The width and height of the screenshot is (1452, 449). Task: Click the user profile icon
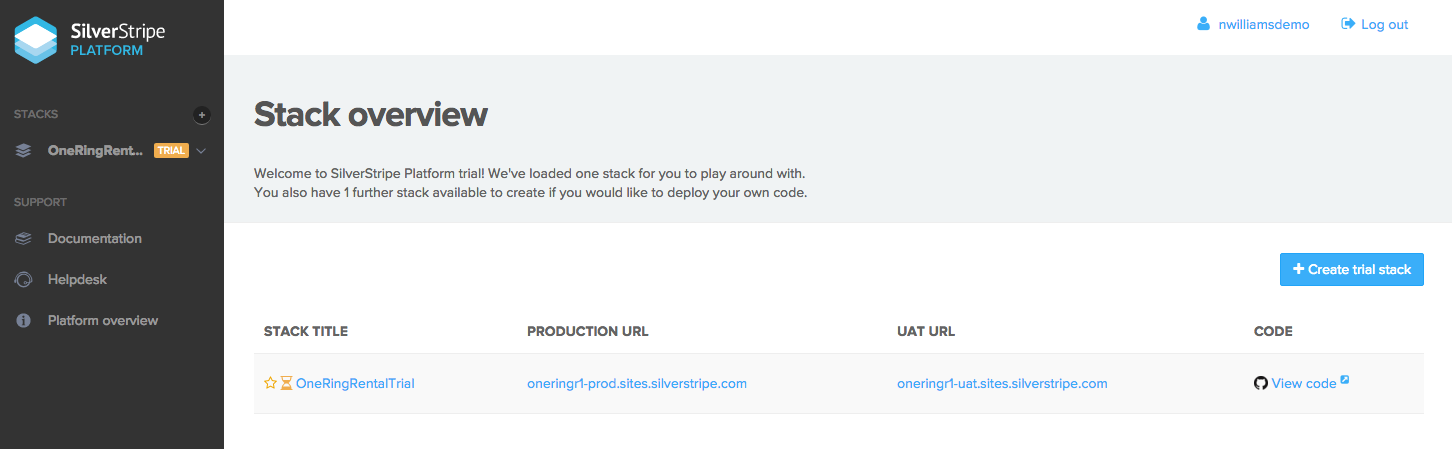point(1203,24)
